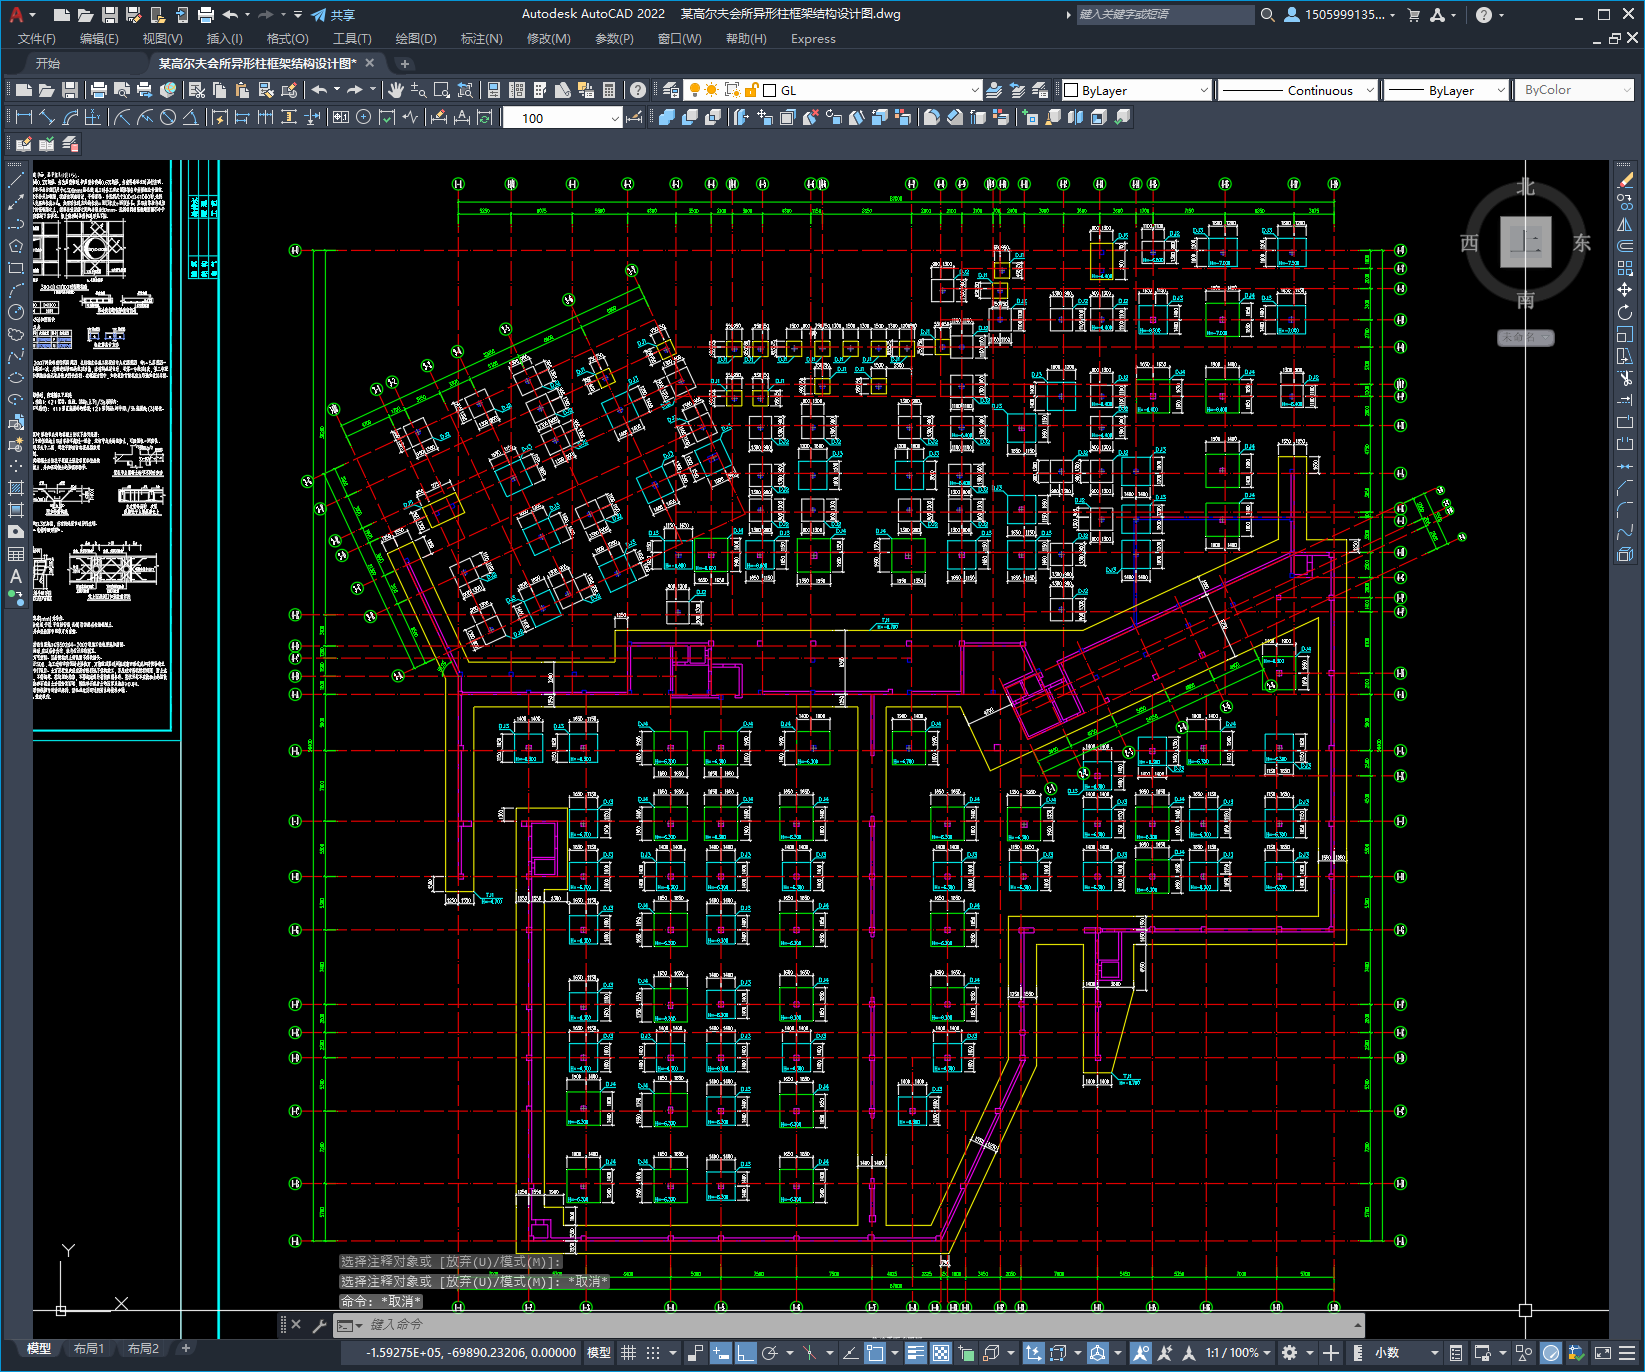
Task: Select the Erase tool in right toolbar
Action: pos(1625,180)
